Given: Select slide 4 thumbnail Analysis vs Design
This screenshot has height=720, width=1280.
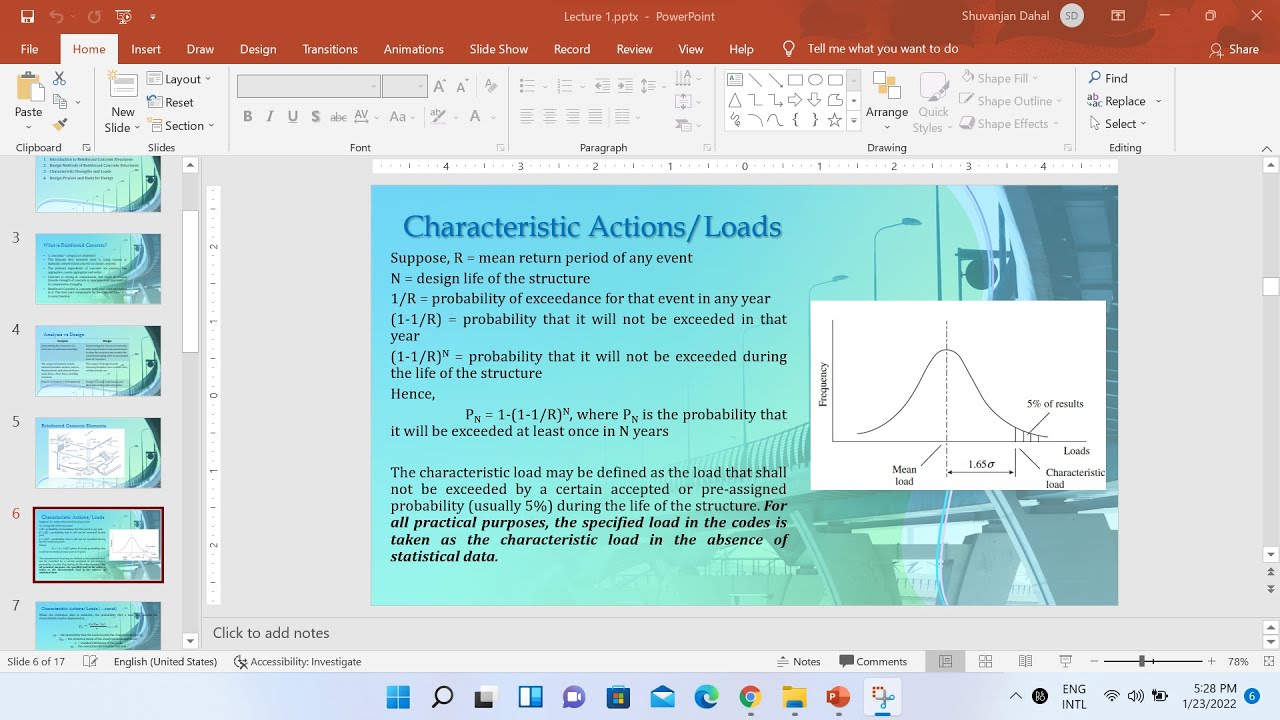Looking at the screenshot, I should click(x=98, y=361).
